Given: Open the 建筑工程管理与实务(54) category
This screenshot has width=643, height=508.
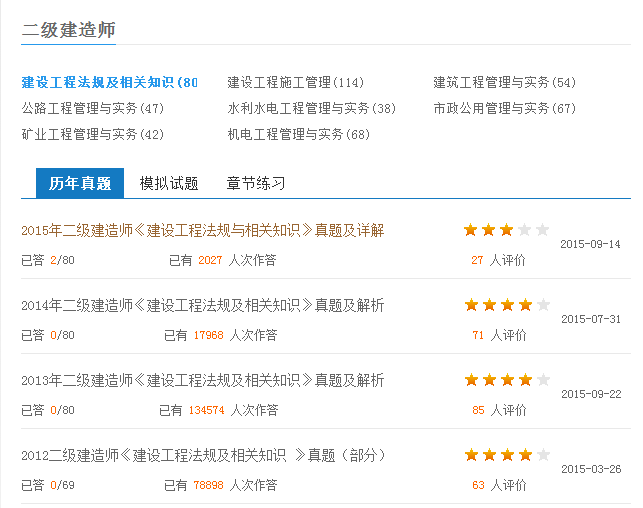Looking at the screenshot, I should [x=505, y=82].
